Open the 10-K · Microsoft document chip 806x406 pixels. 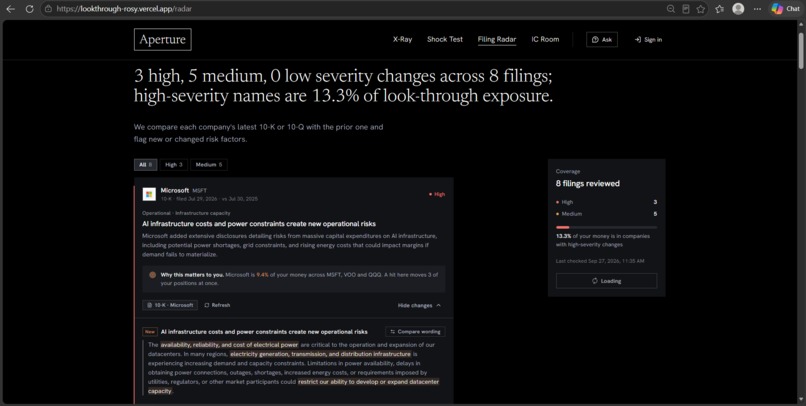point(170,305)
